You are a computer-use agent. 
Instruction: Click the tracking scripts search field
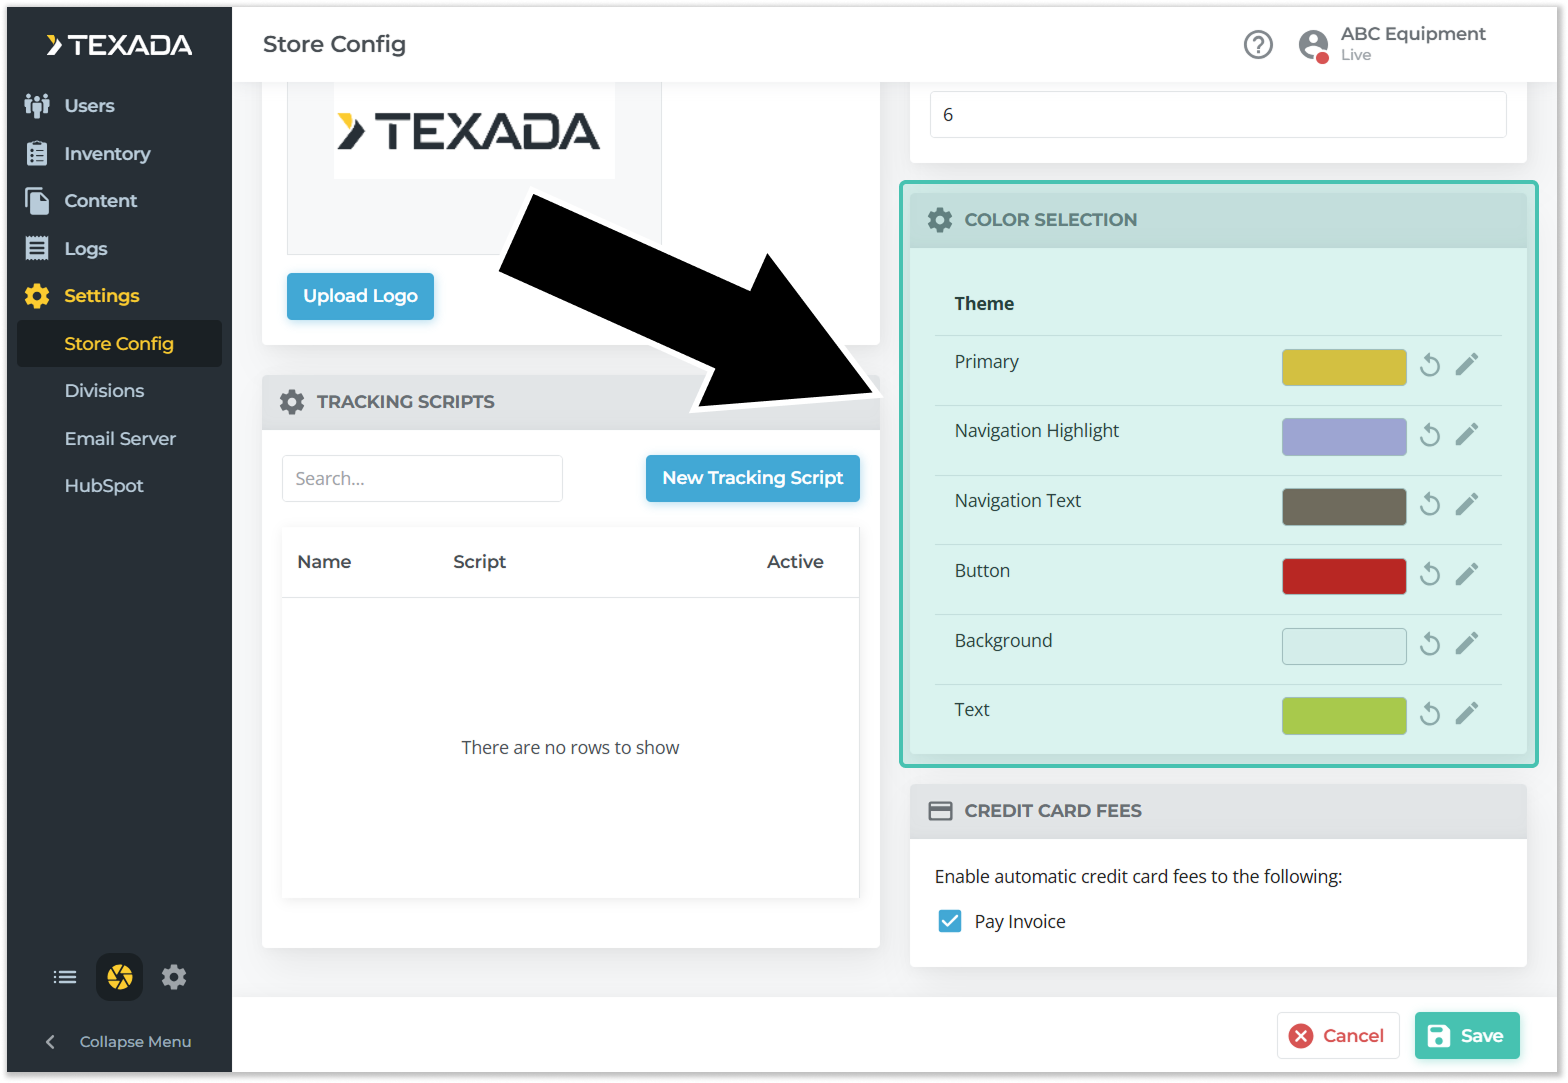pyautogui.click(x=422, y=478)
